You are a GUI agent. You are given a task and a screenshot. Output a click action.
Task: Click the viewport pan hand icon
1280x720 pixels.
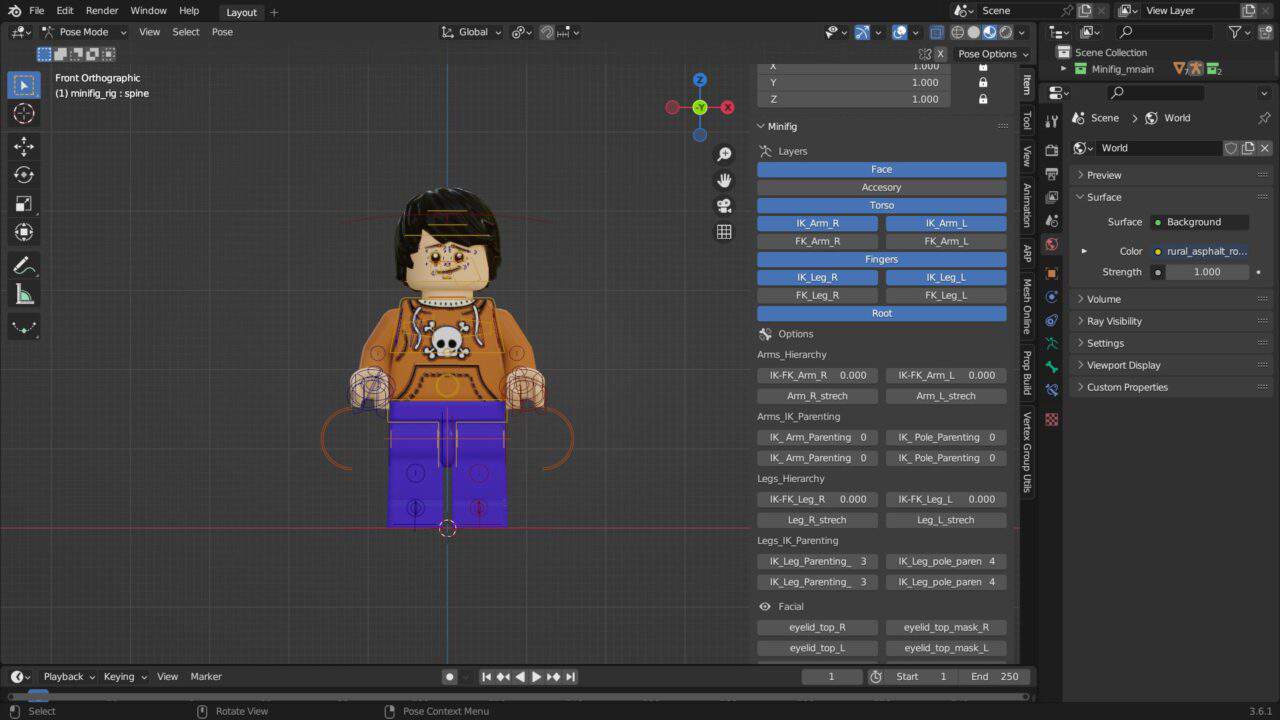tap(724, 180)
